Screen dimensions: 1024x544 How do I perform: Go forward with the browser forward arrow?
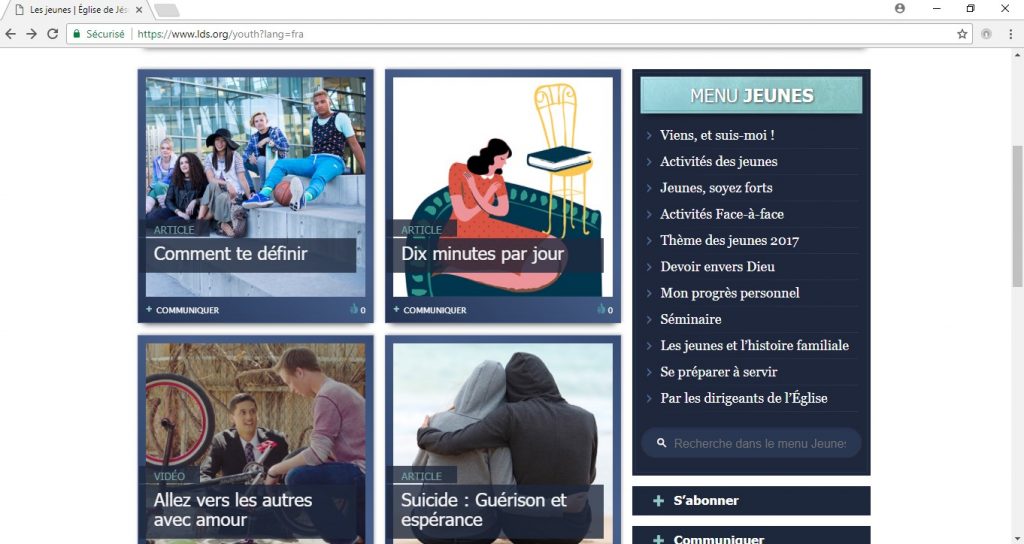pyautogui.click(x=31, y=34)
